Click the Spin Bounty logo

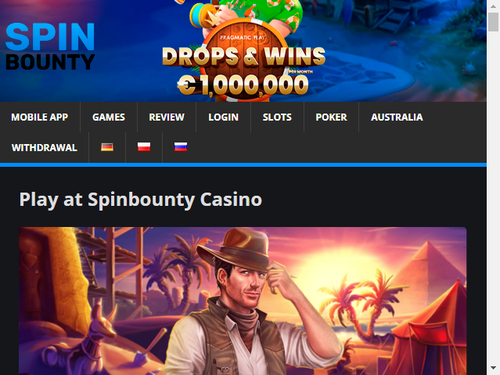point(50,47)
